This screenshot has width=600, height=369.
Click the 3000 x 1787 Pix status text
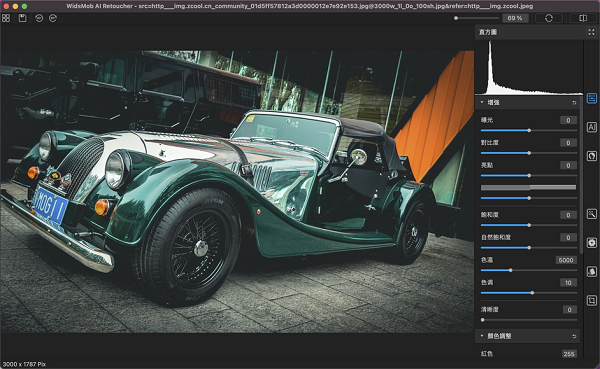click(x=24, y=364)
